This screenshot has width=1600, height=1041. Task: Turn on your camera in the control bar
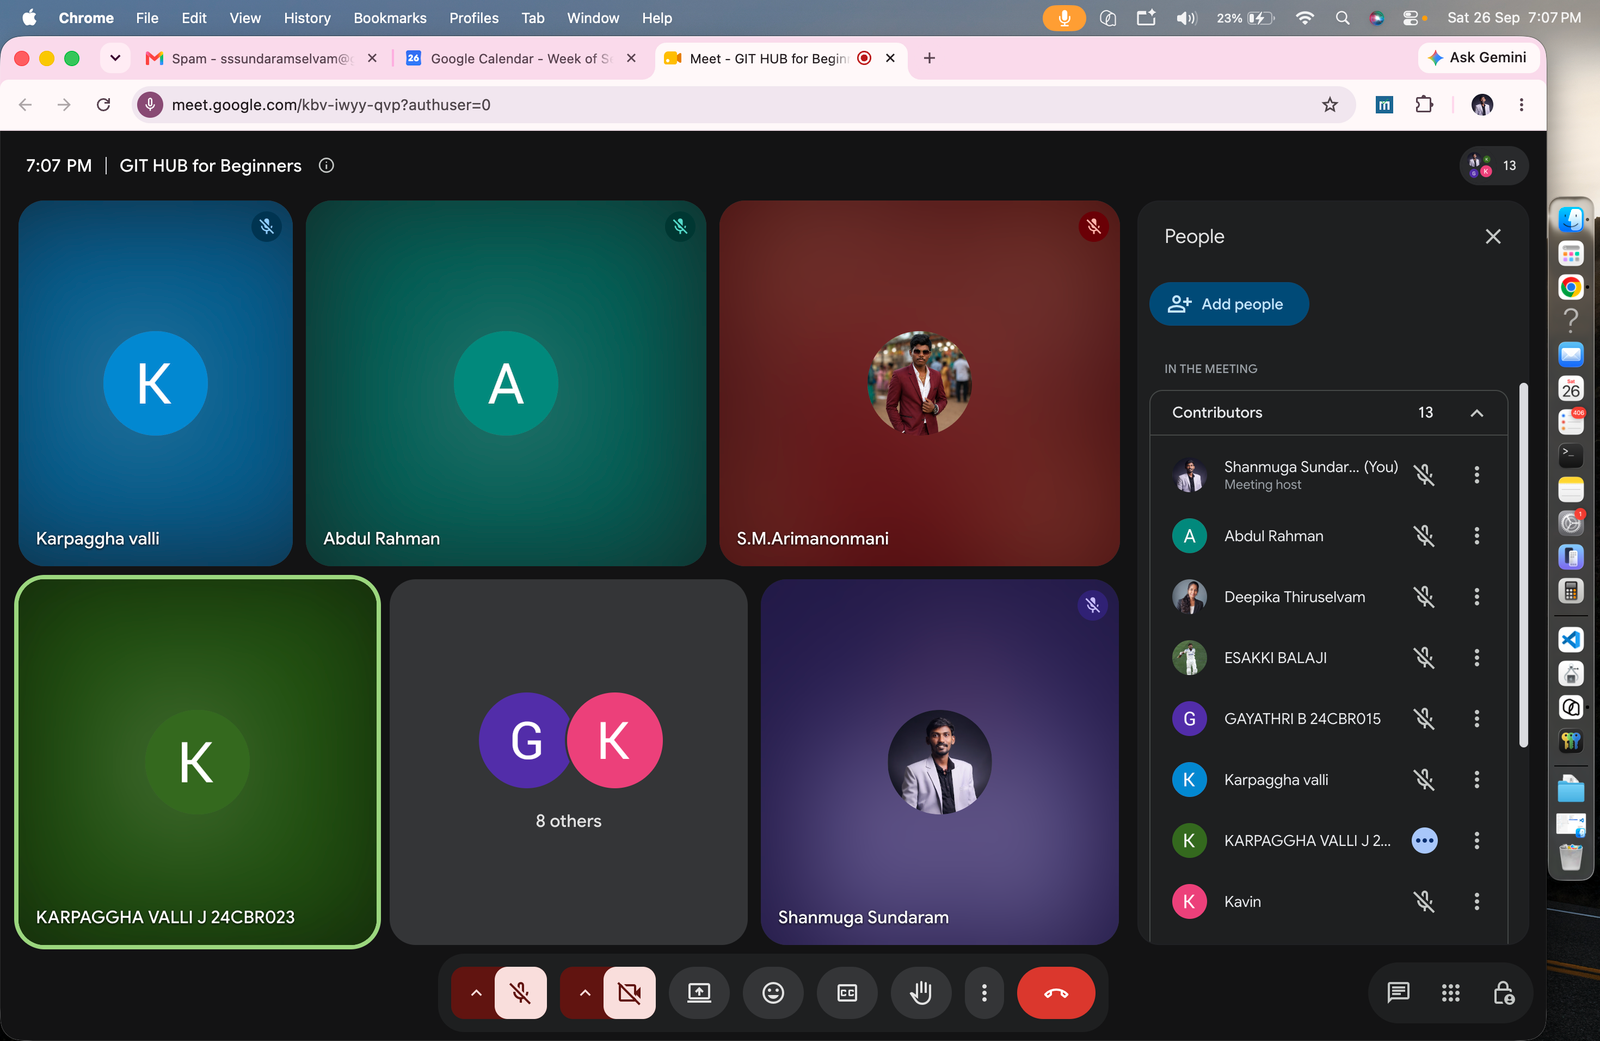pos(629,993)
